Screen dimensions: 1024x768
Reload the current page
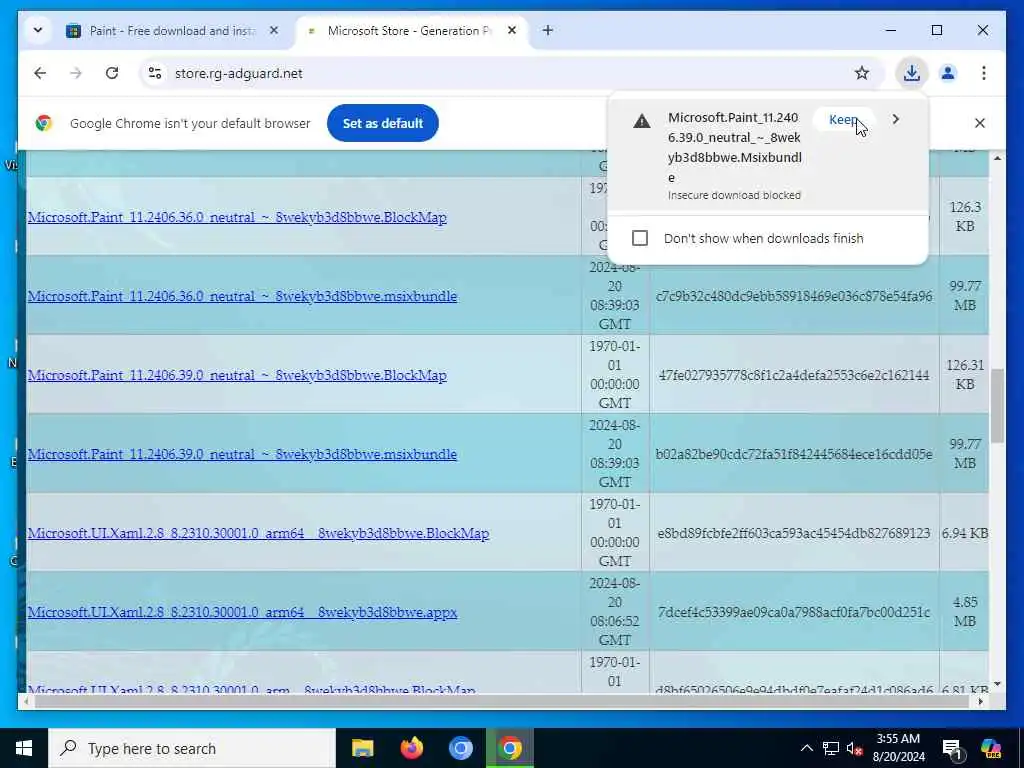pyautogui.click(x=112, y=73)
